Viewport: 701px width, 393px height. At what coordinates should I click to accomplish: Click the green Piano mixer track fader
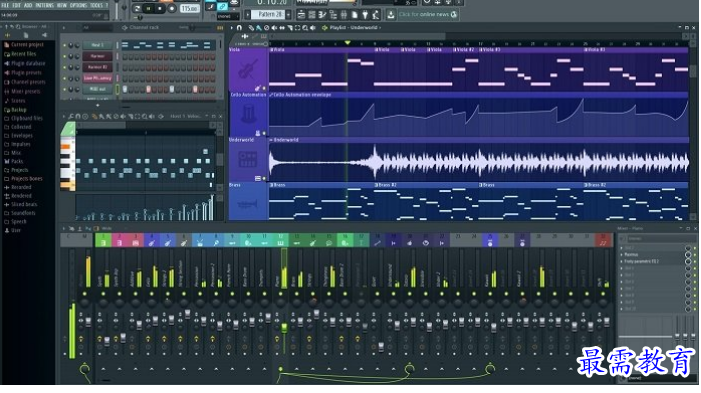tap(284, 328)
